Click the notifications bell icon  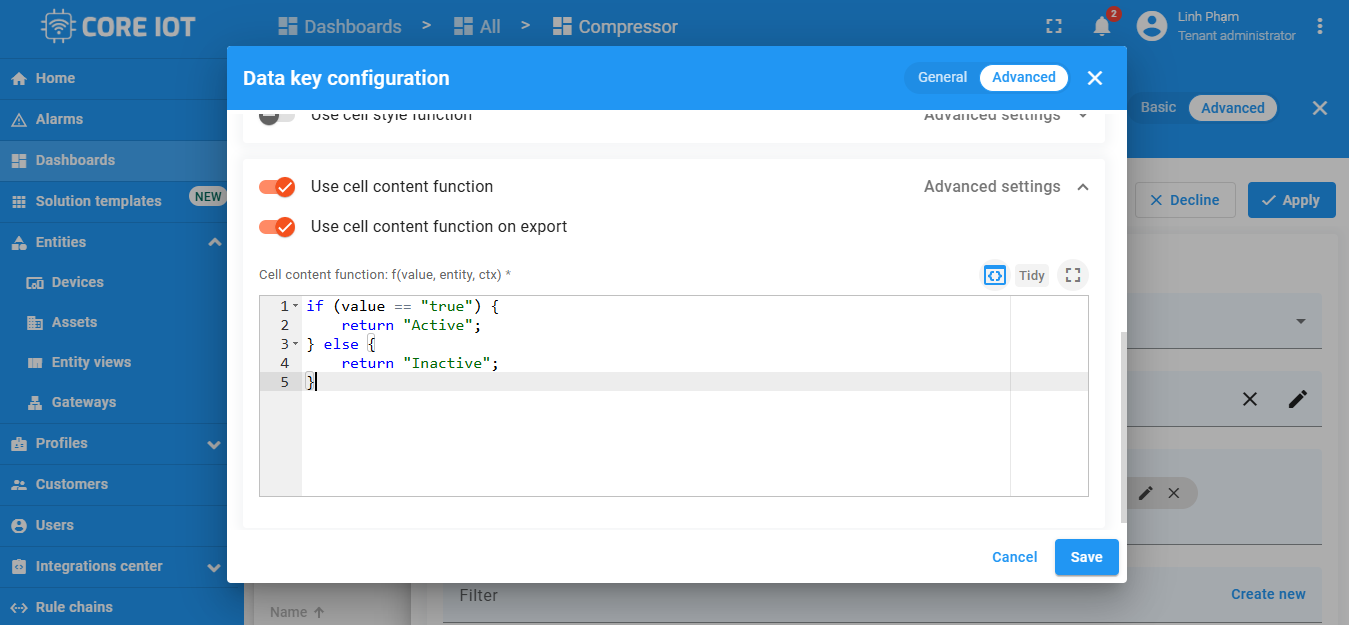pyautogui.click(x=1102, y=27)
